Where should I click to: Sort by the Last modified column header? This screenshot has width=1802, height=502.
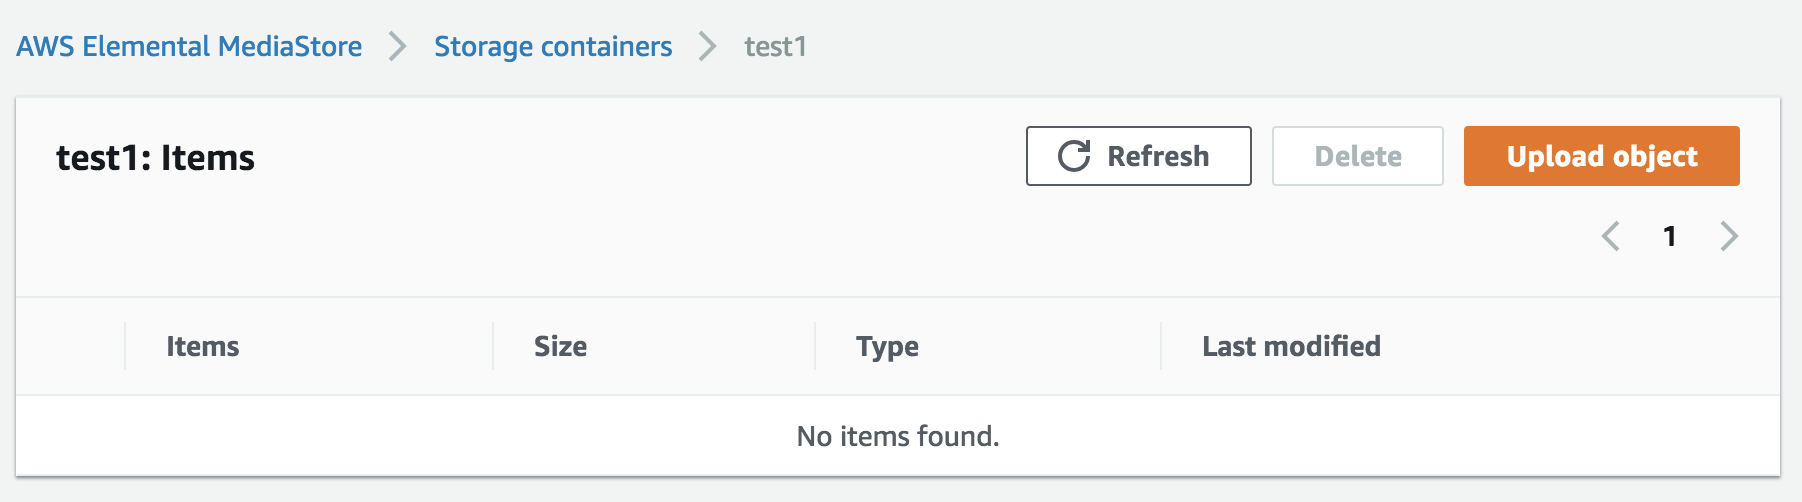[x=1291, y=346]
